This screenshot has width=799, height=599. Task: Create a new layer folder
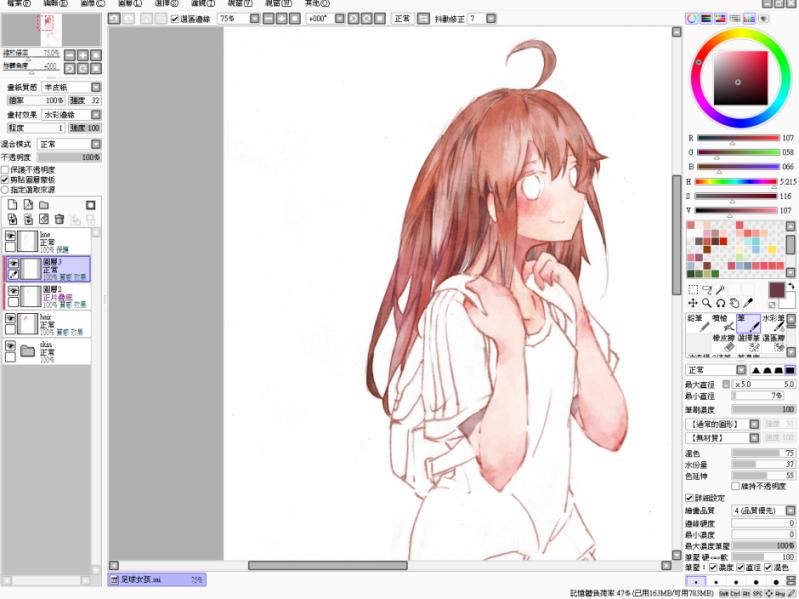click(44, 205)
